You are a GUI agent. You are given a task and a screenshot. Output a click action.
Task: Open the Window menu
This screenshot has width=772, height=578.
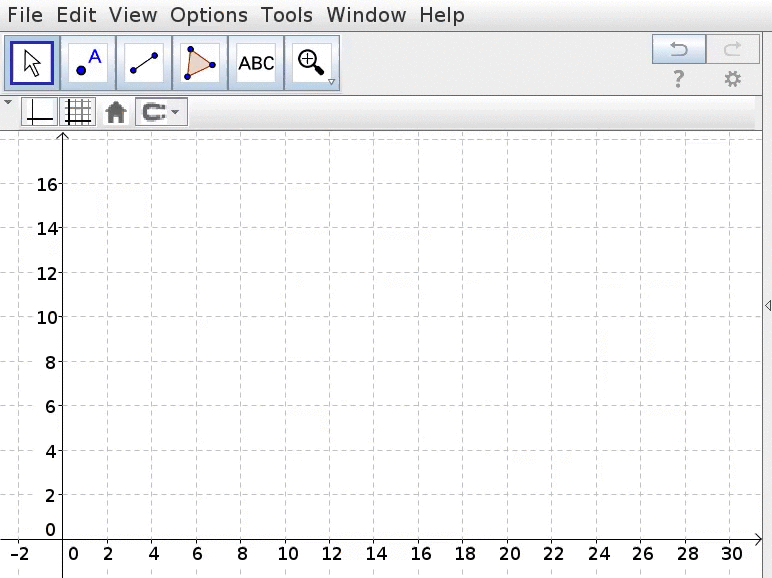coord(366,15)
